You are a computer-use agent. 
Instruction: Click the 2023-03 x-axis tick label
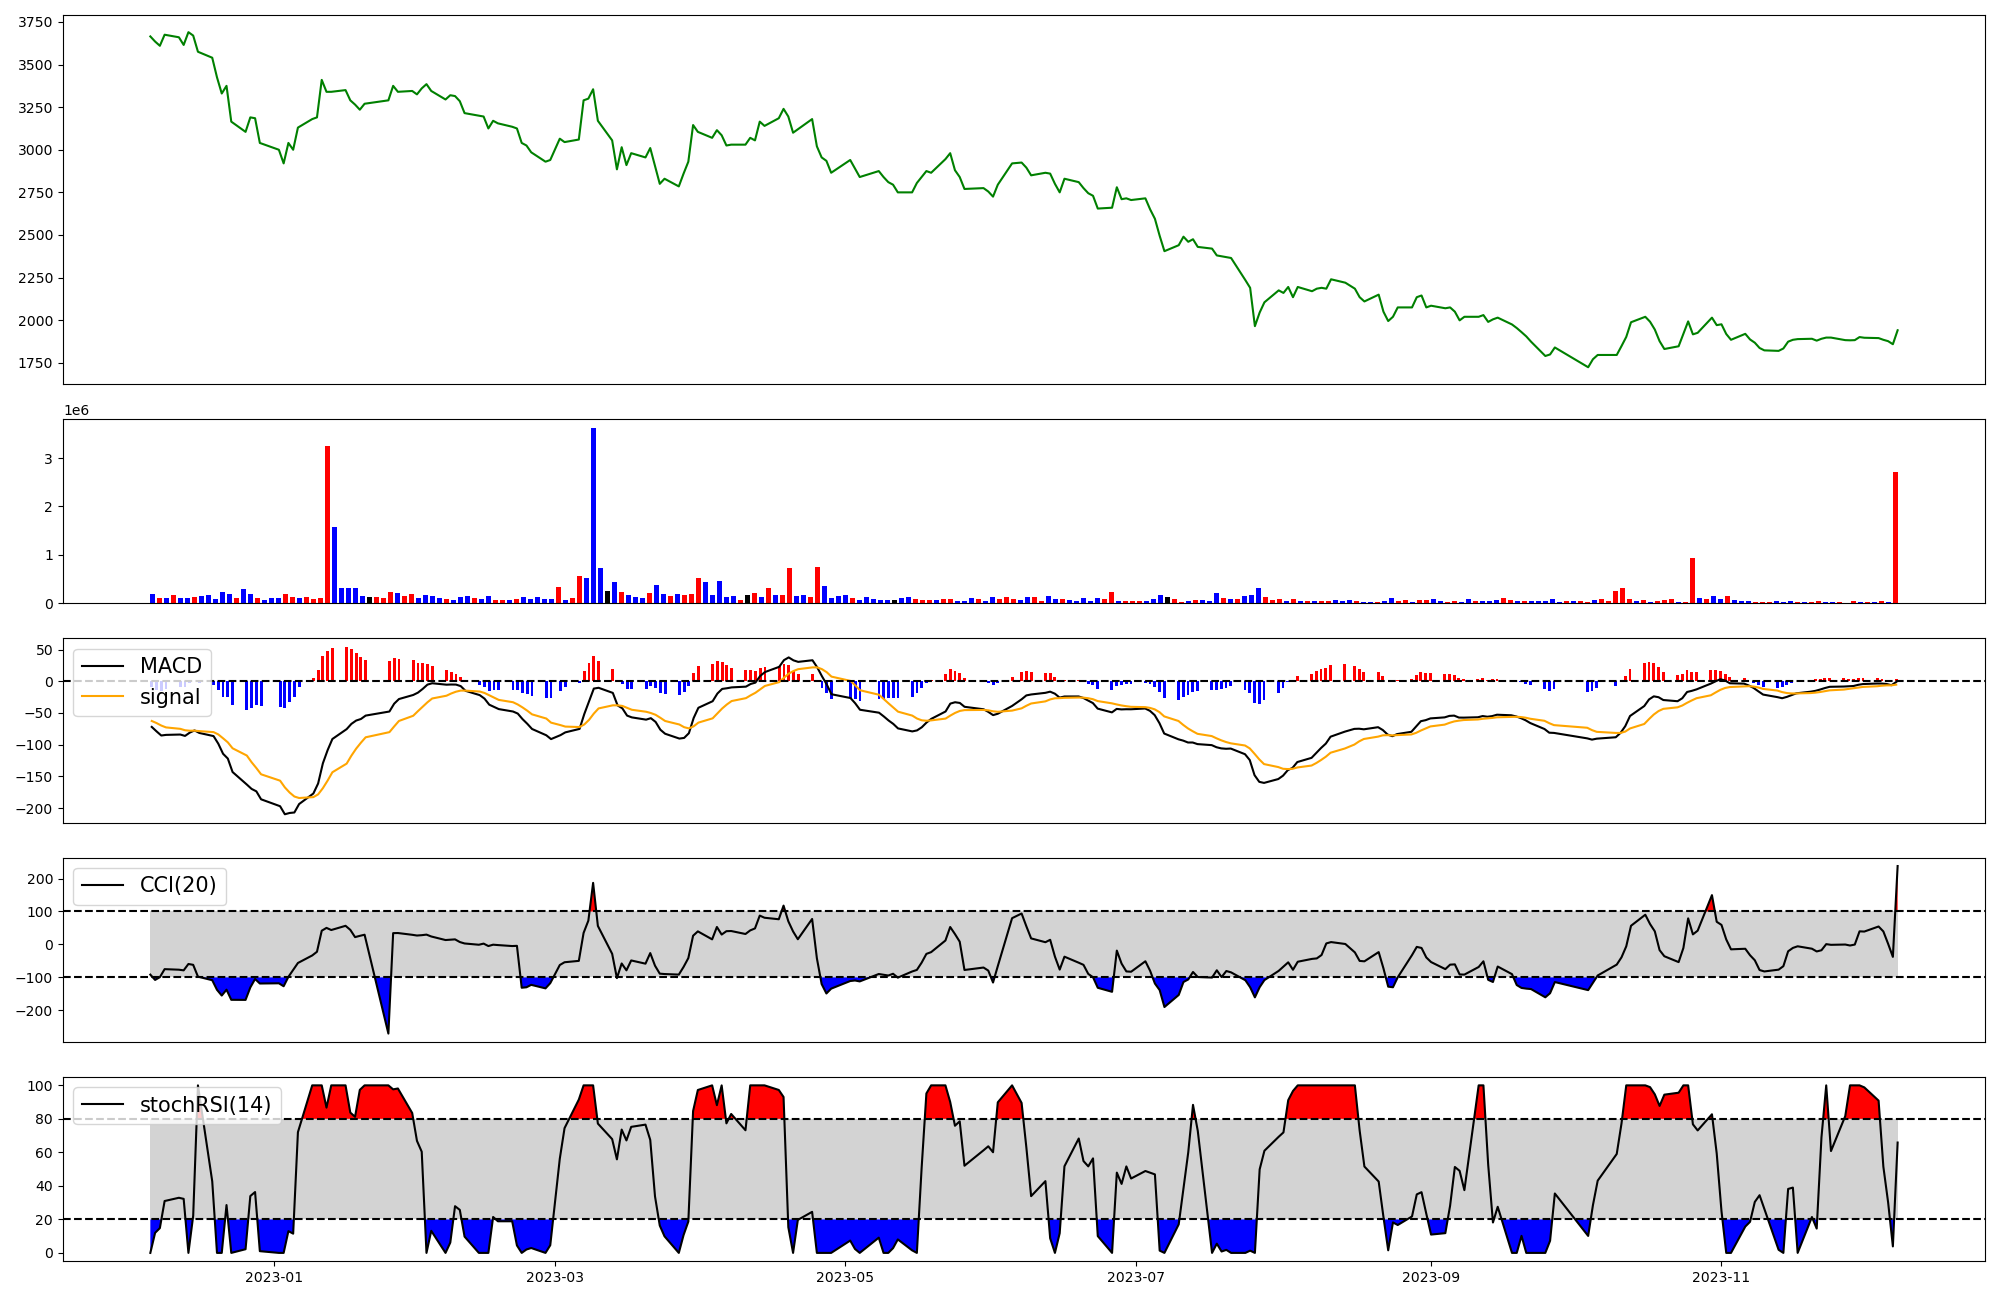[x=554, y=1277]
